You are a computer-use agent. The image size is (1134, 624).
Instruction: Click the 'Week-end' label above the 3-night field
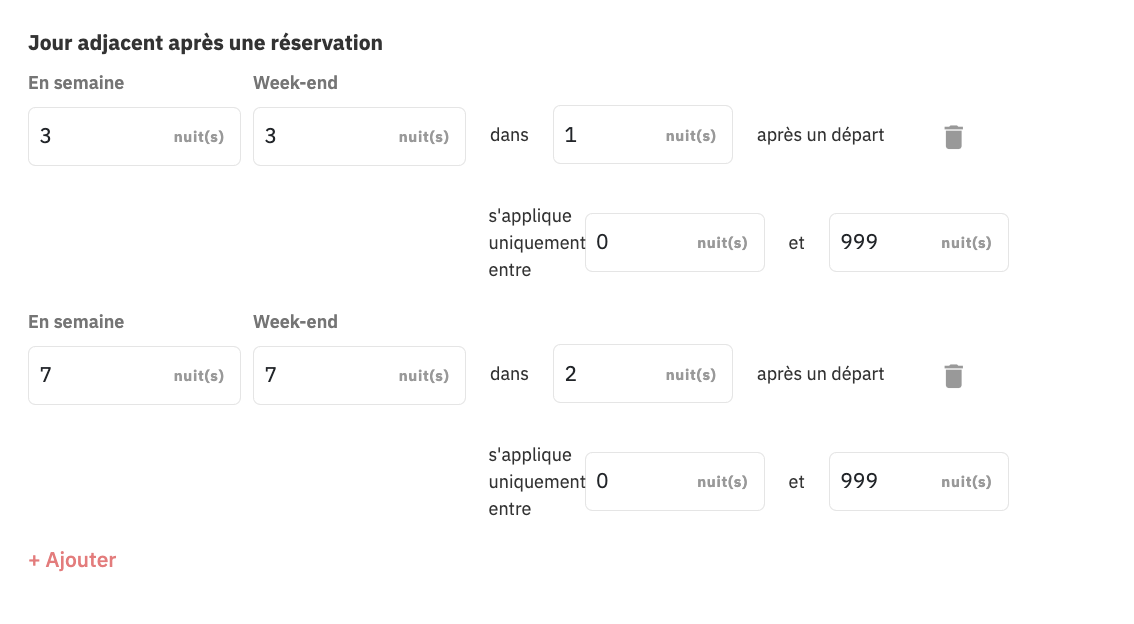coord(295,82)
